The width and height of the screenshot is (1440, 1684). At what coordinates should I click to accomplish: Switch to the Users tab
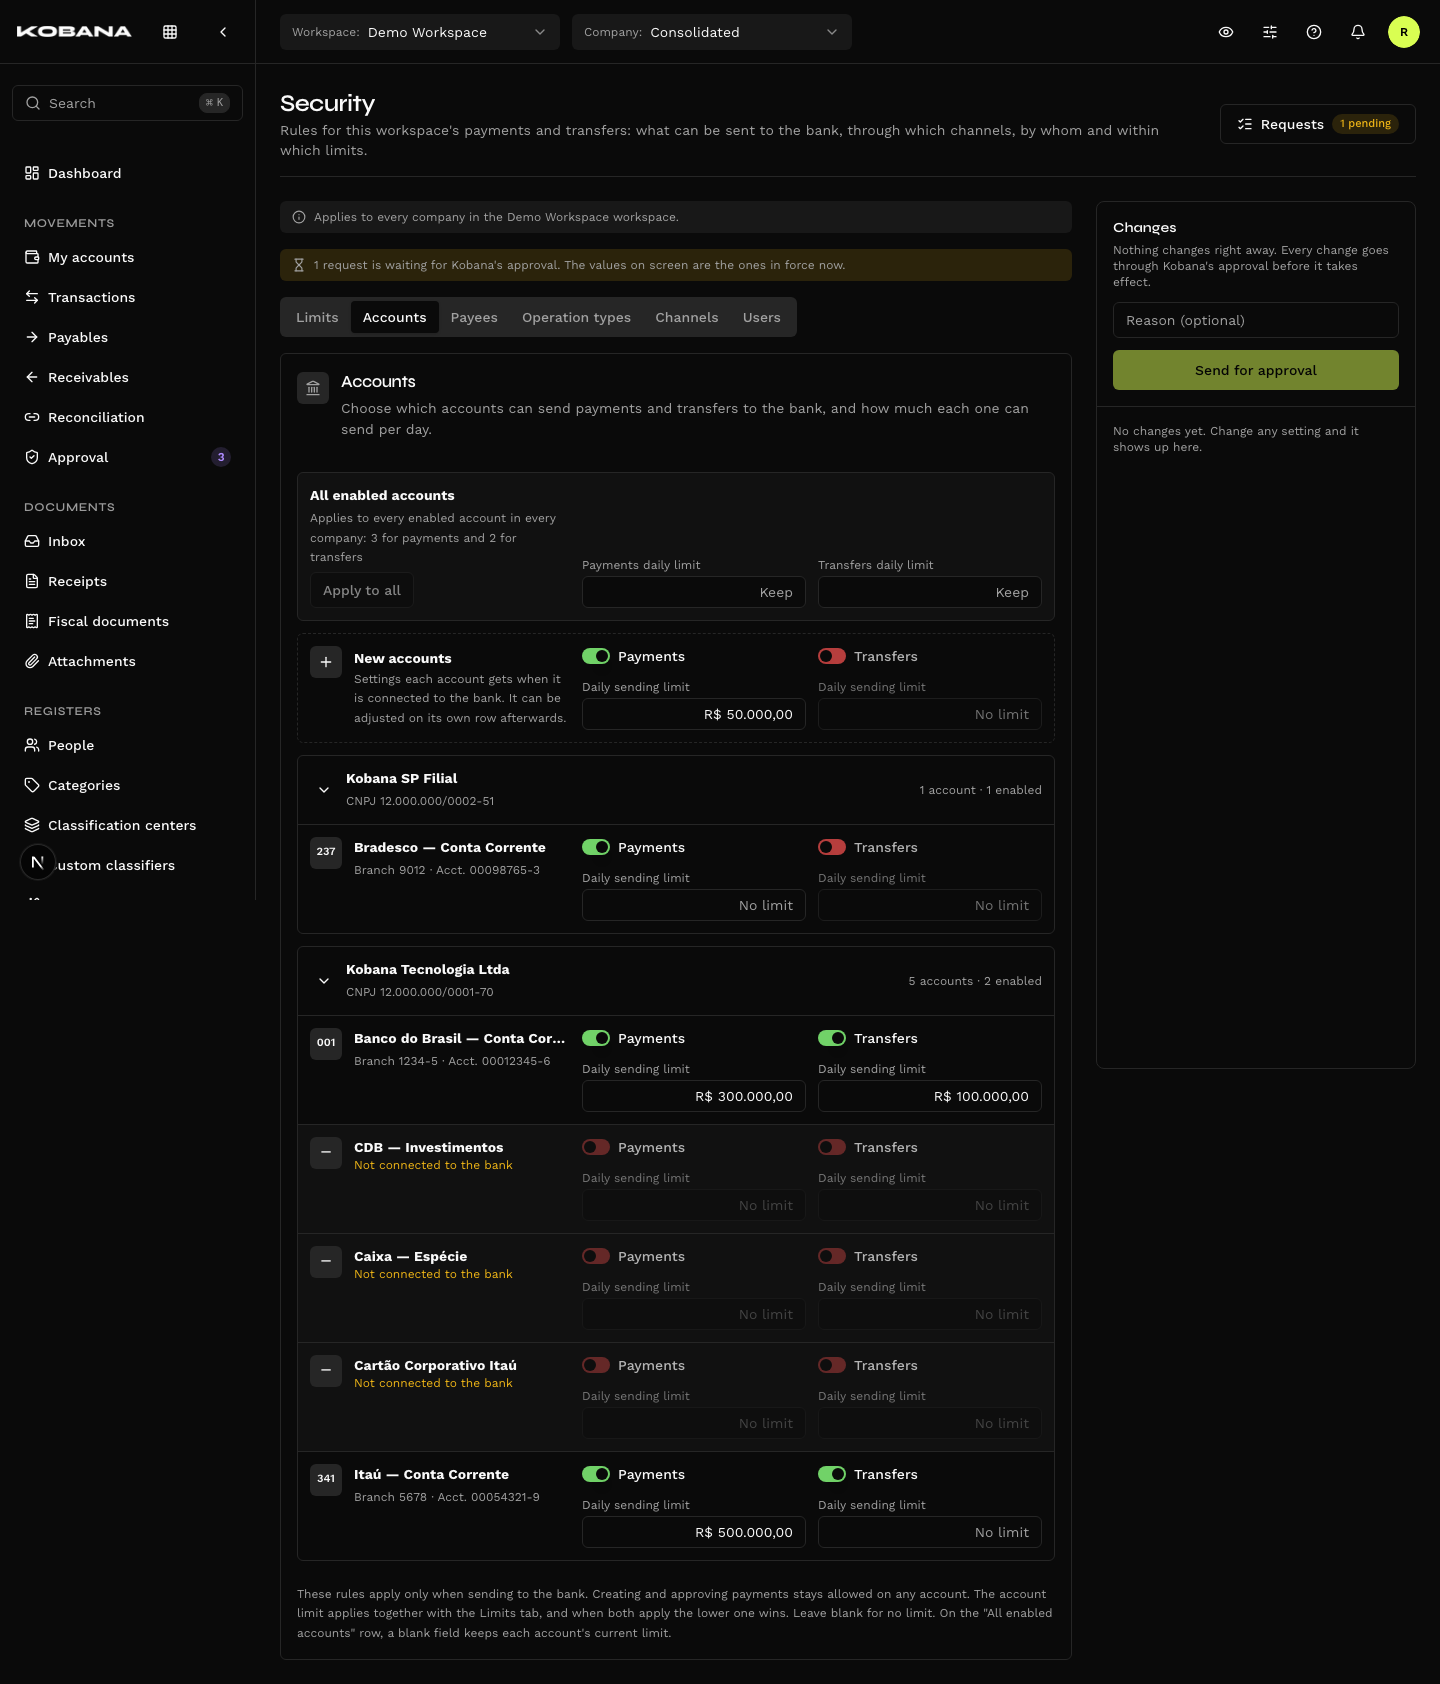762,317
